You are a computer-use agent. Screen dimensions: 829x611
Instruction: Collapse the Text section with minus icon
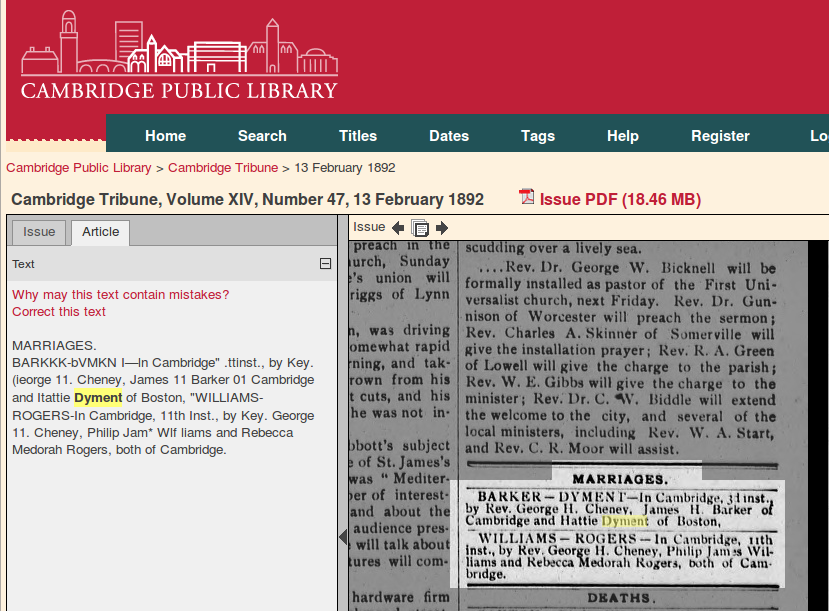pos(324,264)
